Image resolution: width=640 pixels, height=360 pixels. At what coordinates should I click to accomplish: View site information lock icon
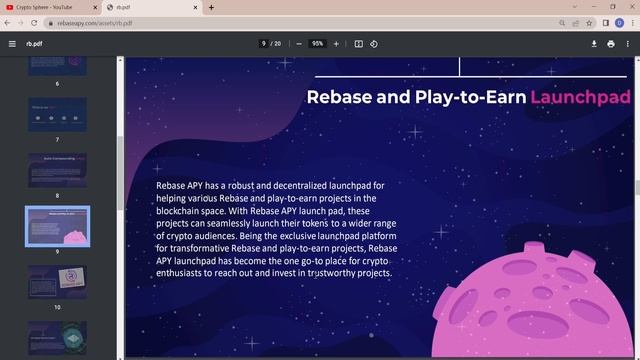click(x=51, y=23)
